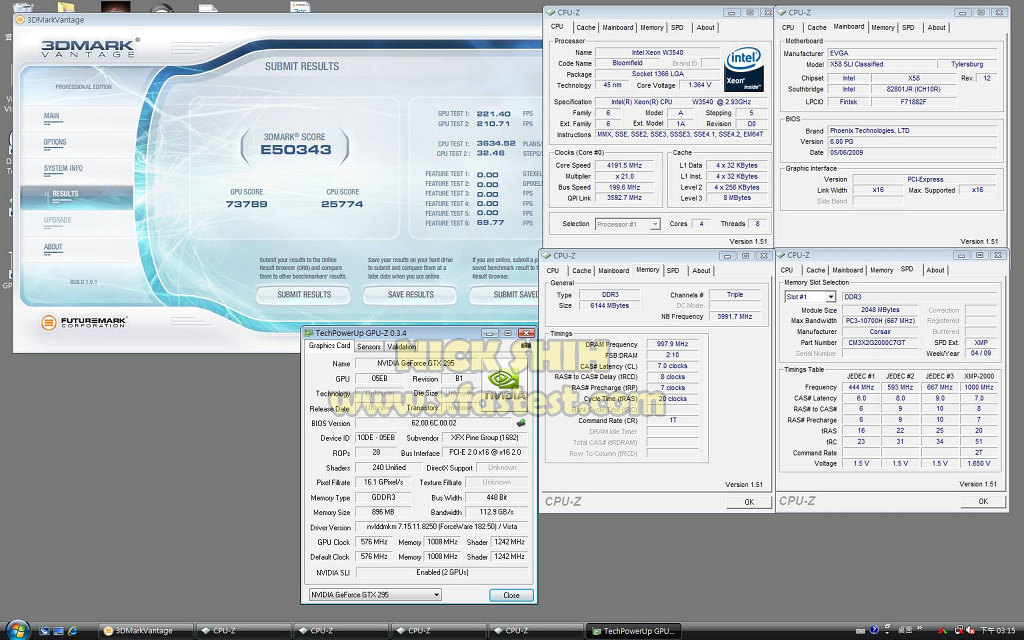The width and height of the screenshot is (1024, 640).
Task: Switch to the Sensors tab in GPU-Z
Action: click(x=368, y=346)
